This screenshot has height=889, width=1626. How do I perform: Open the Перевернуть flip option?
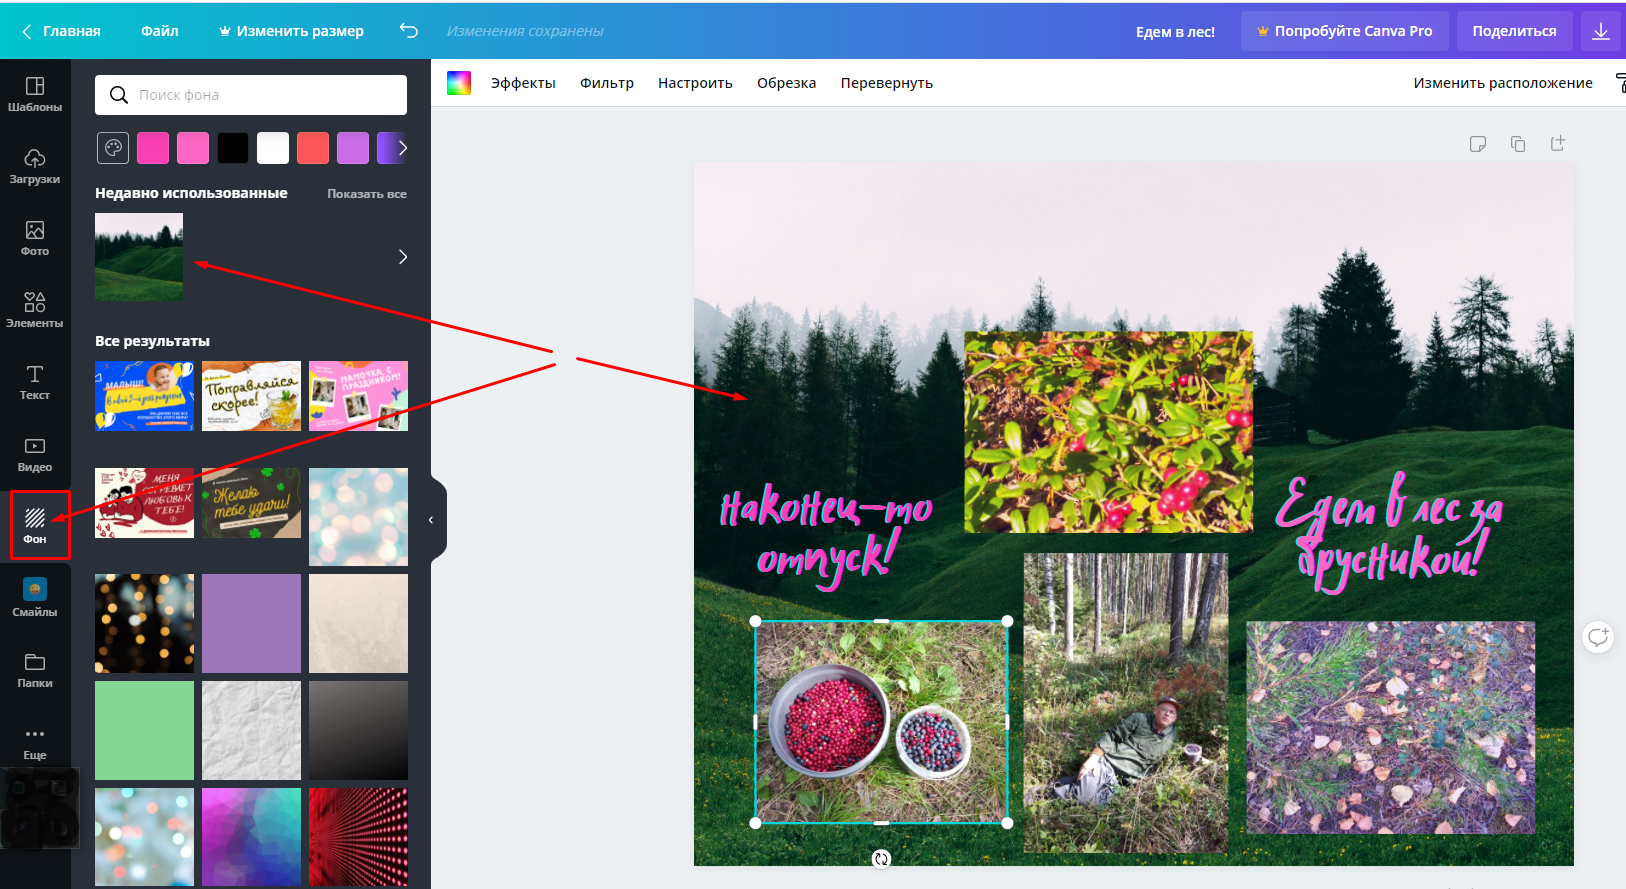886,83
